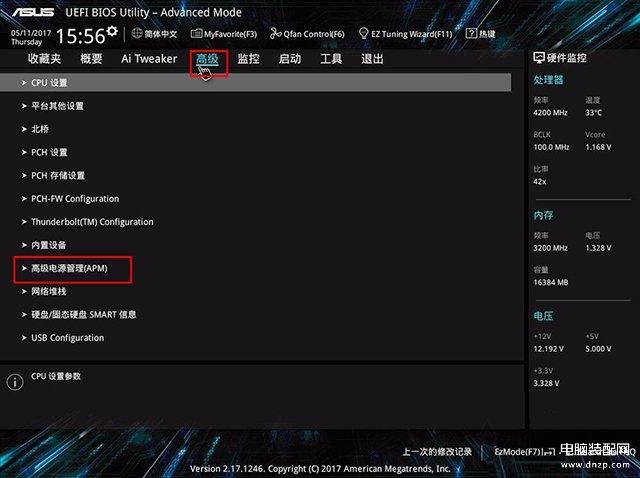Click the 处理器 section heading
The width and height of the screenshot is (640, 478).
coord(548,80)
